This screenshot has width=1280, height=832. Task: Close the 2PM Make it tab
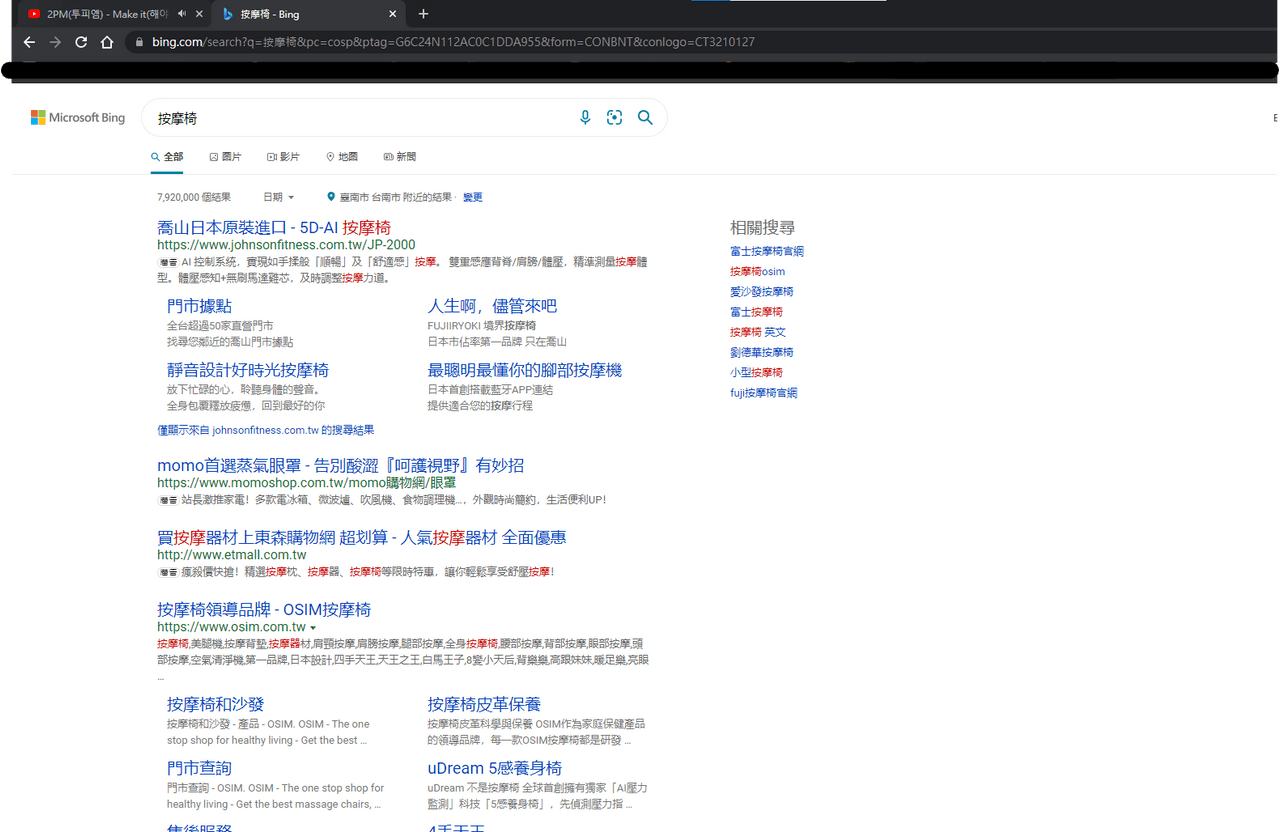(200, 14)
